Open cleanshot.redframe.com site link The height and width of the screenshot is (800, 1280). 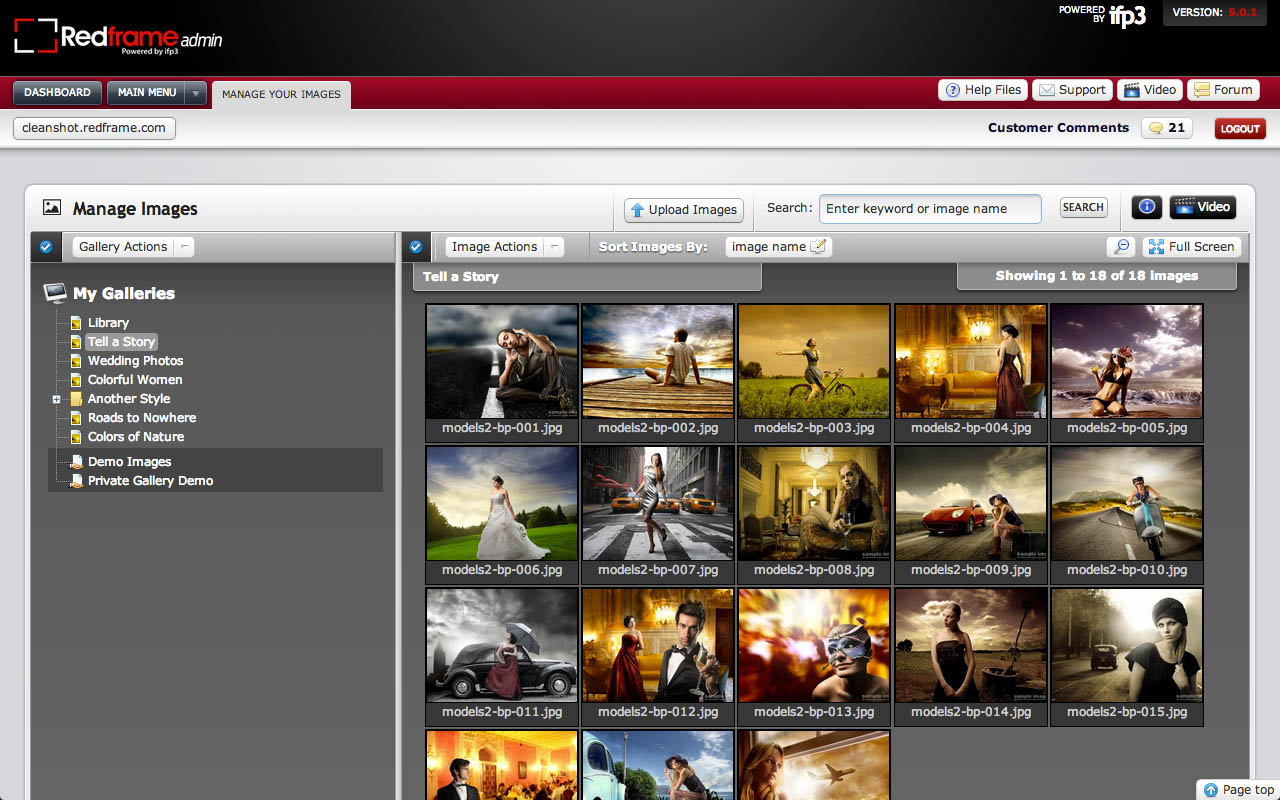pos(94,128)
